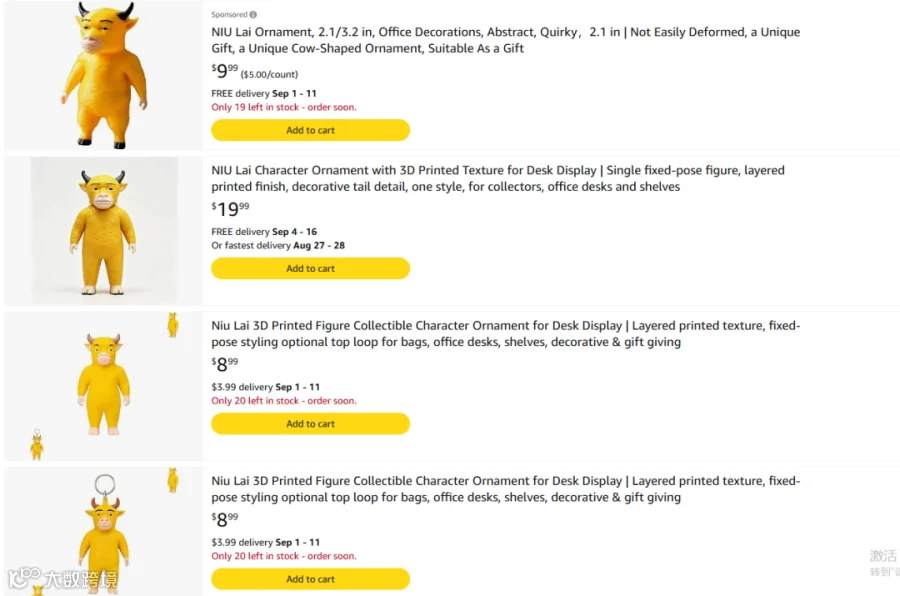The height and width of the screenshot is (596, 900).
Task: Add the third listing's $8.99 figure to cart
Action: click(311, 424)
